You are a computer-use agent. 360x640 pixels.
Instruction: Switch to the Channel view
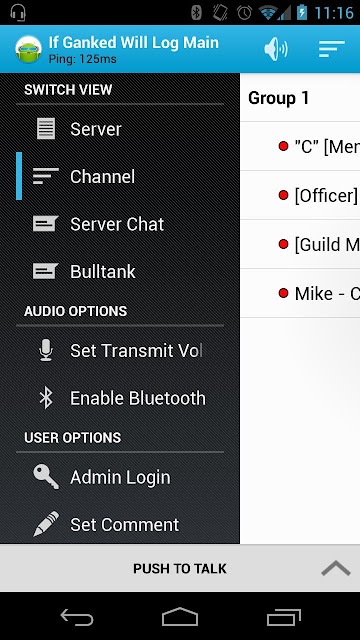point(120,177)
